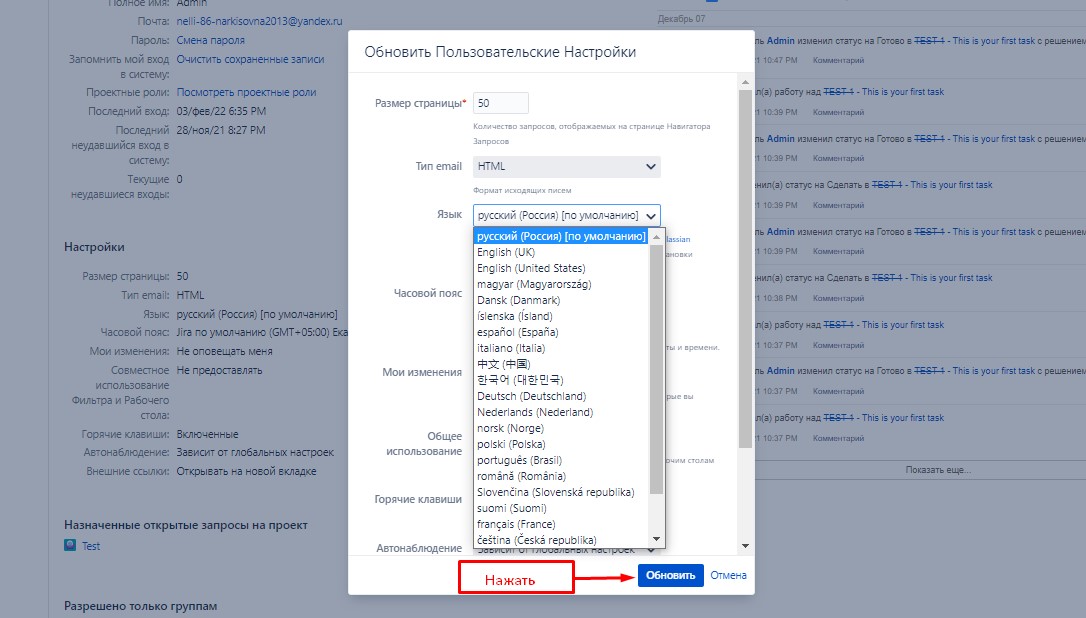This screenshot has height=618, width=1086.
Task: Click Комментарий next to 10:47 PM
Action: point(838,60)
